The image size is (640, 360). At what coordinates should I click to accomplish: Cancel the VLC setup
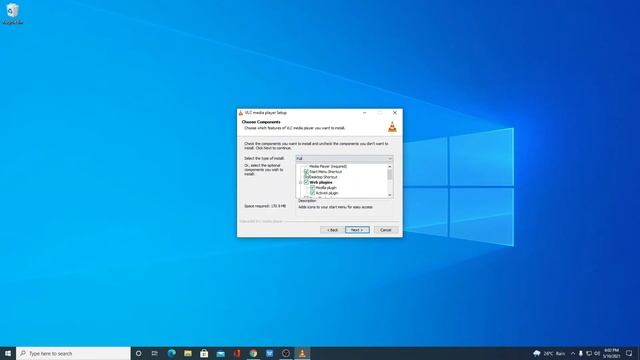tap(386, 230)
